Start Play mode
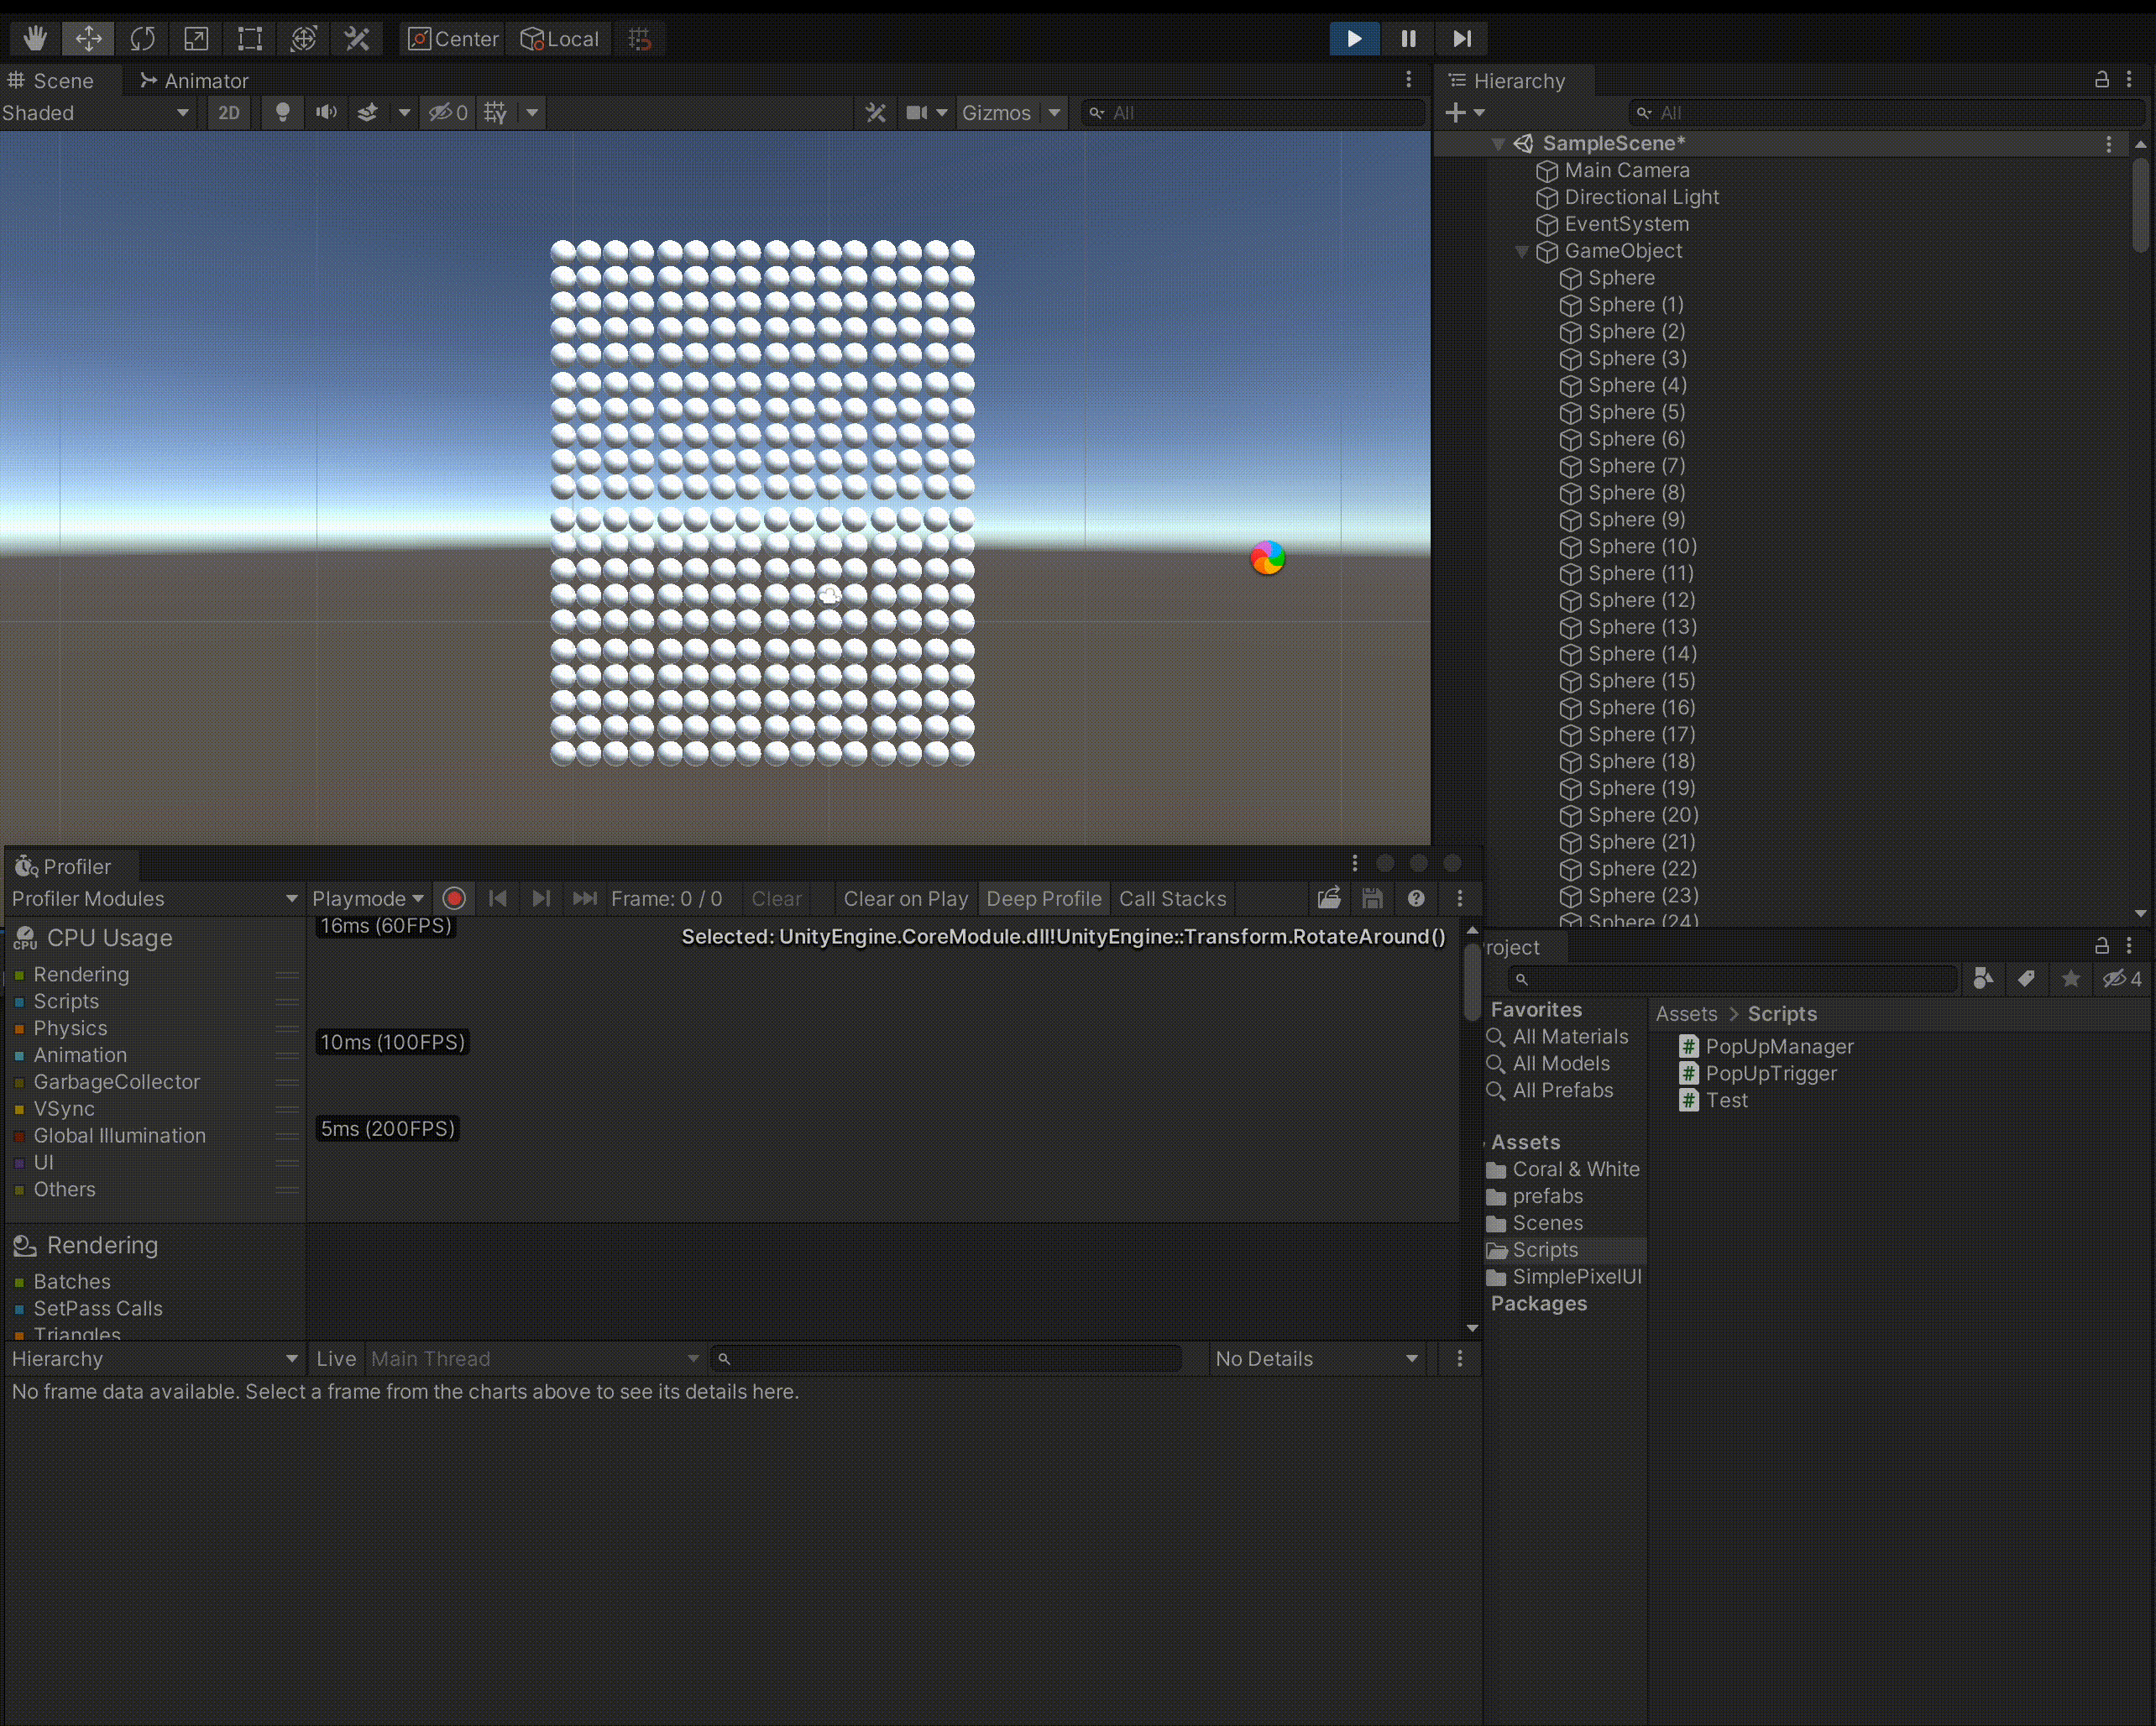2156x1726 pixels. click(1354, 39)
